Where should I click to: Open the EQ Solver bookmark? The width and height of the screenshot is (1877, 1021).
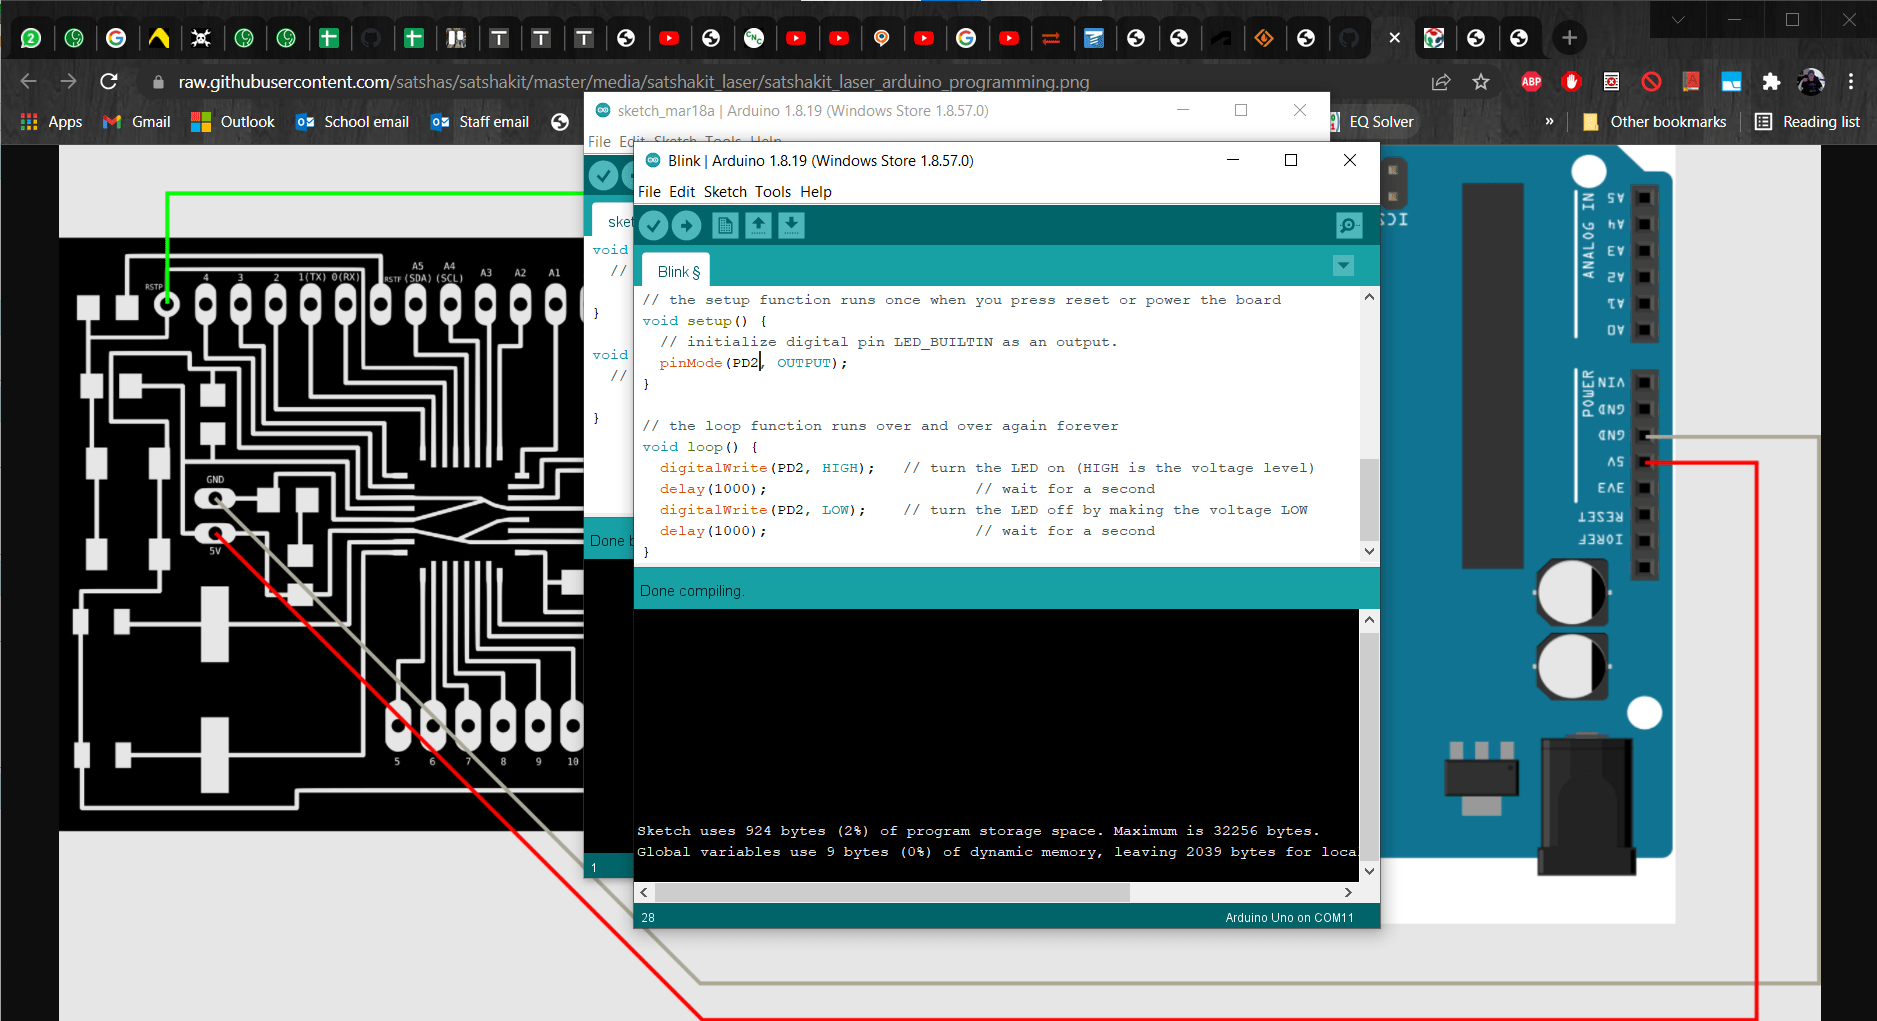click(1374, 122)
